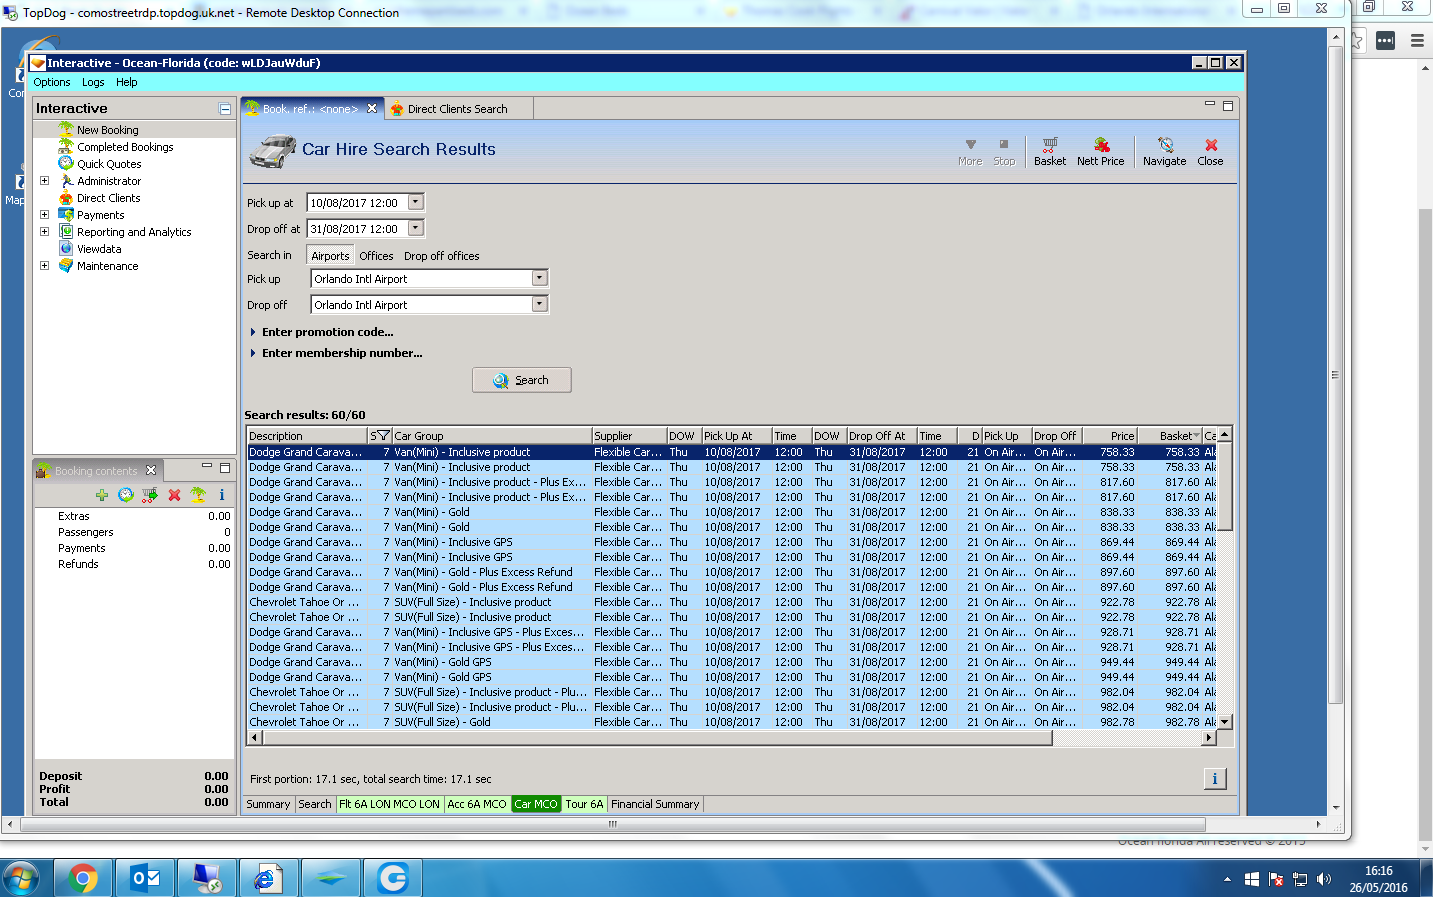Image resolution: width=1433 pixels, height=897 pixels.
Task: Expand the Enter promotion code section
Action: click(327, 332)
